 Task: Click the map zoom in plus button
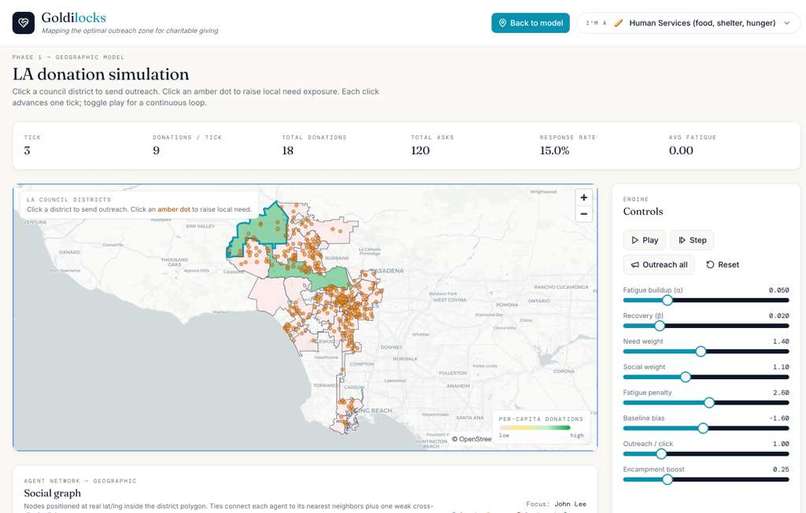(x=583, y=197)
